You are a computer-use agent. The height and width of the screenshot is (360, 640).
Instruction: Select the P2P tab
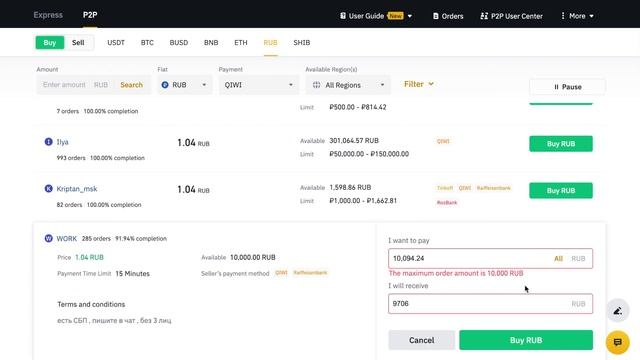click(90, 15)
